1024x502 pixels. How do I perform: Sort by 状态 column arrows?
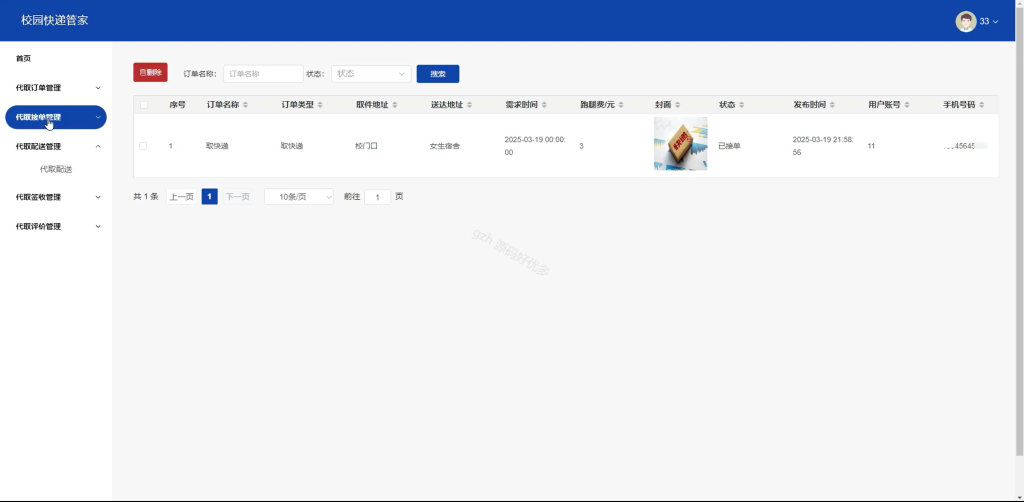coord(741,105)
